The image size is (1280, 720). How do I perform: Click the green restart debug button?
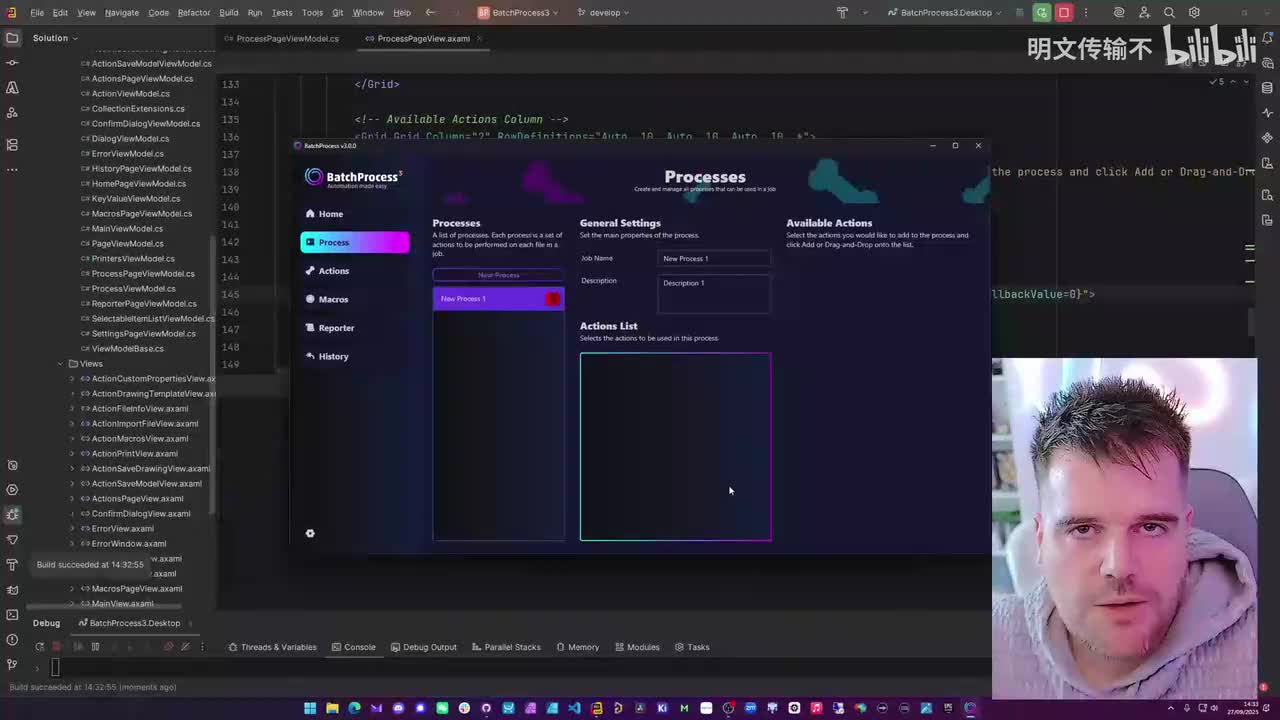pos(1042,13)
